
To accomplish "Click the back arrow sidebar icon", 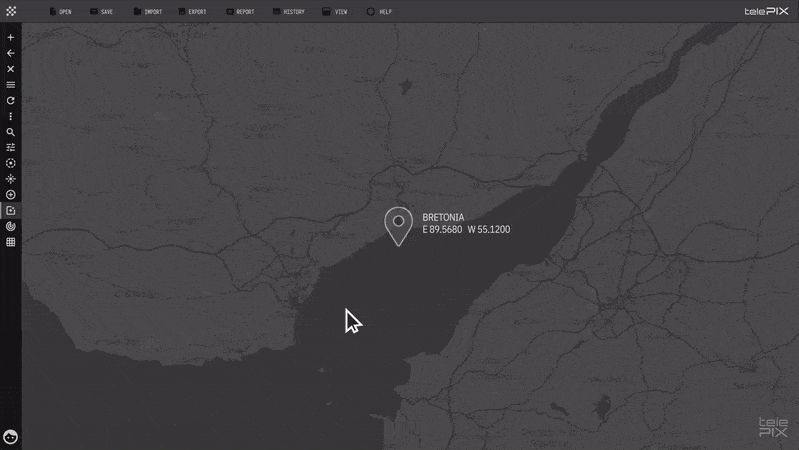I will [11, 53].
